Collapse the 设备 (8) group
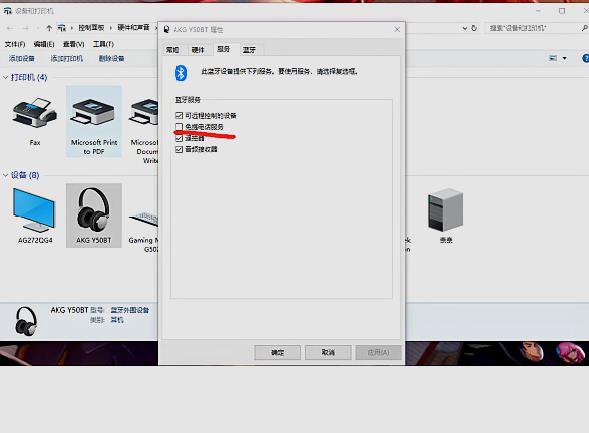 coord(6,175)
